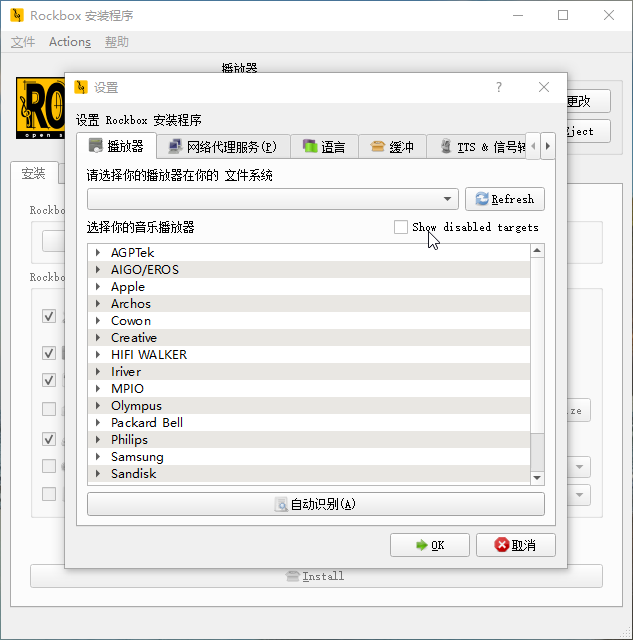The width and height of the screenshot is (633, 640).
Task: Select the 安装 tab in main window
Action: tap(33, 173)
